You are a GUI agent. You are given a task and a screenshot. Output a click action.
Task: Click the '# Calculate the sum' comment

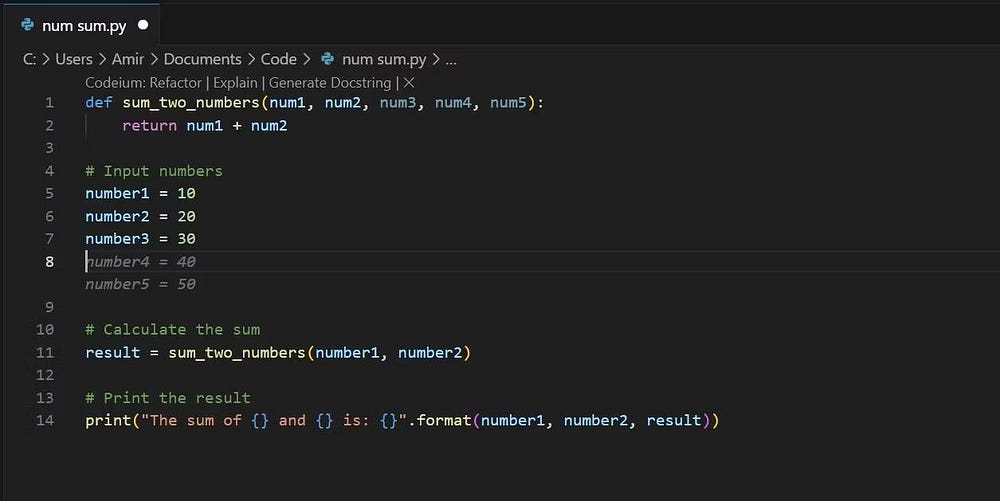[x=173, y=330]
